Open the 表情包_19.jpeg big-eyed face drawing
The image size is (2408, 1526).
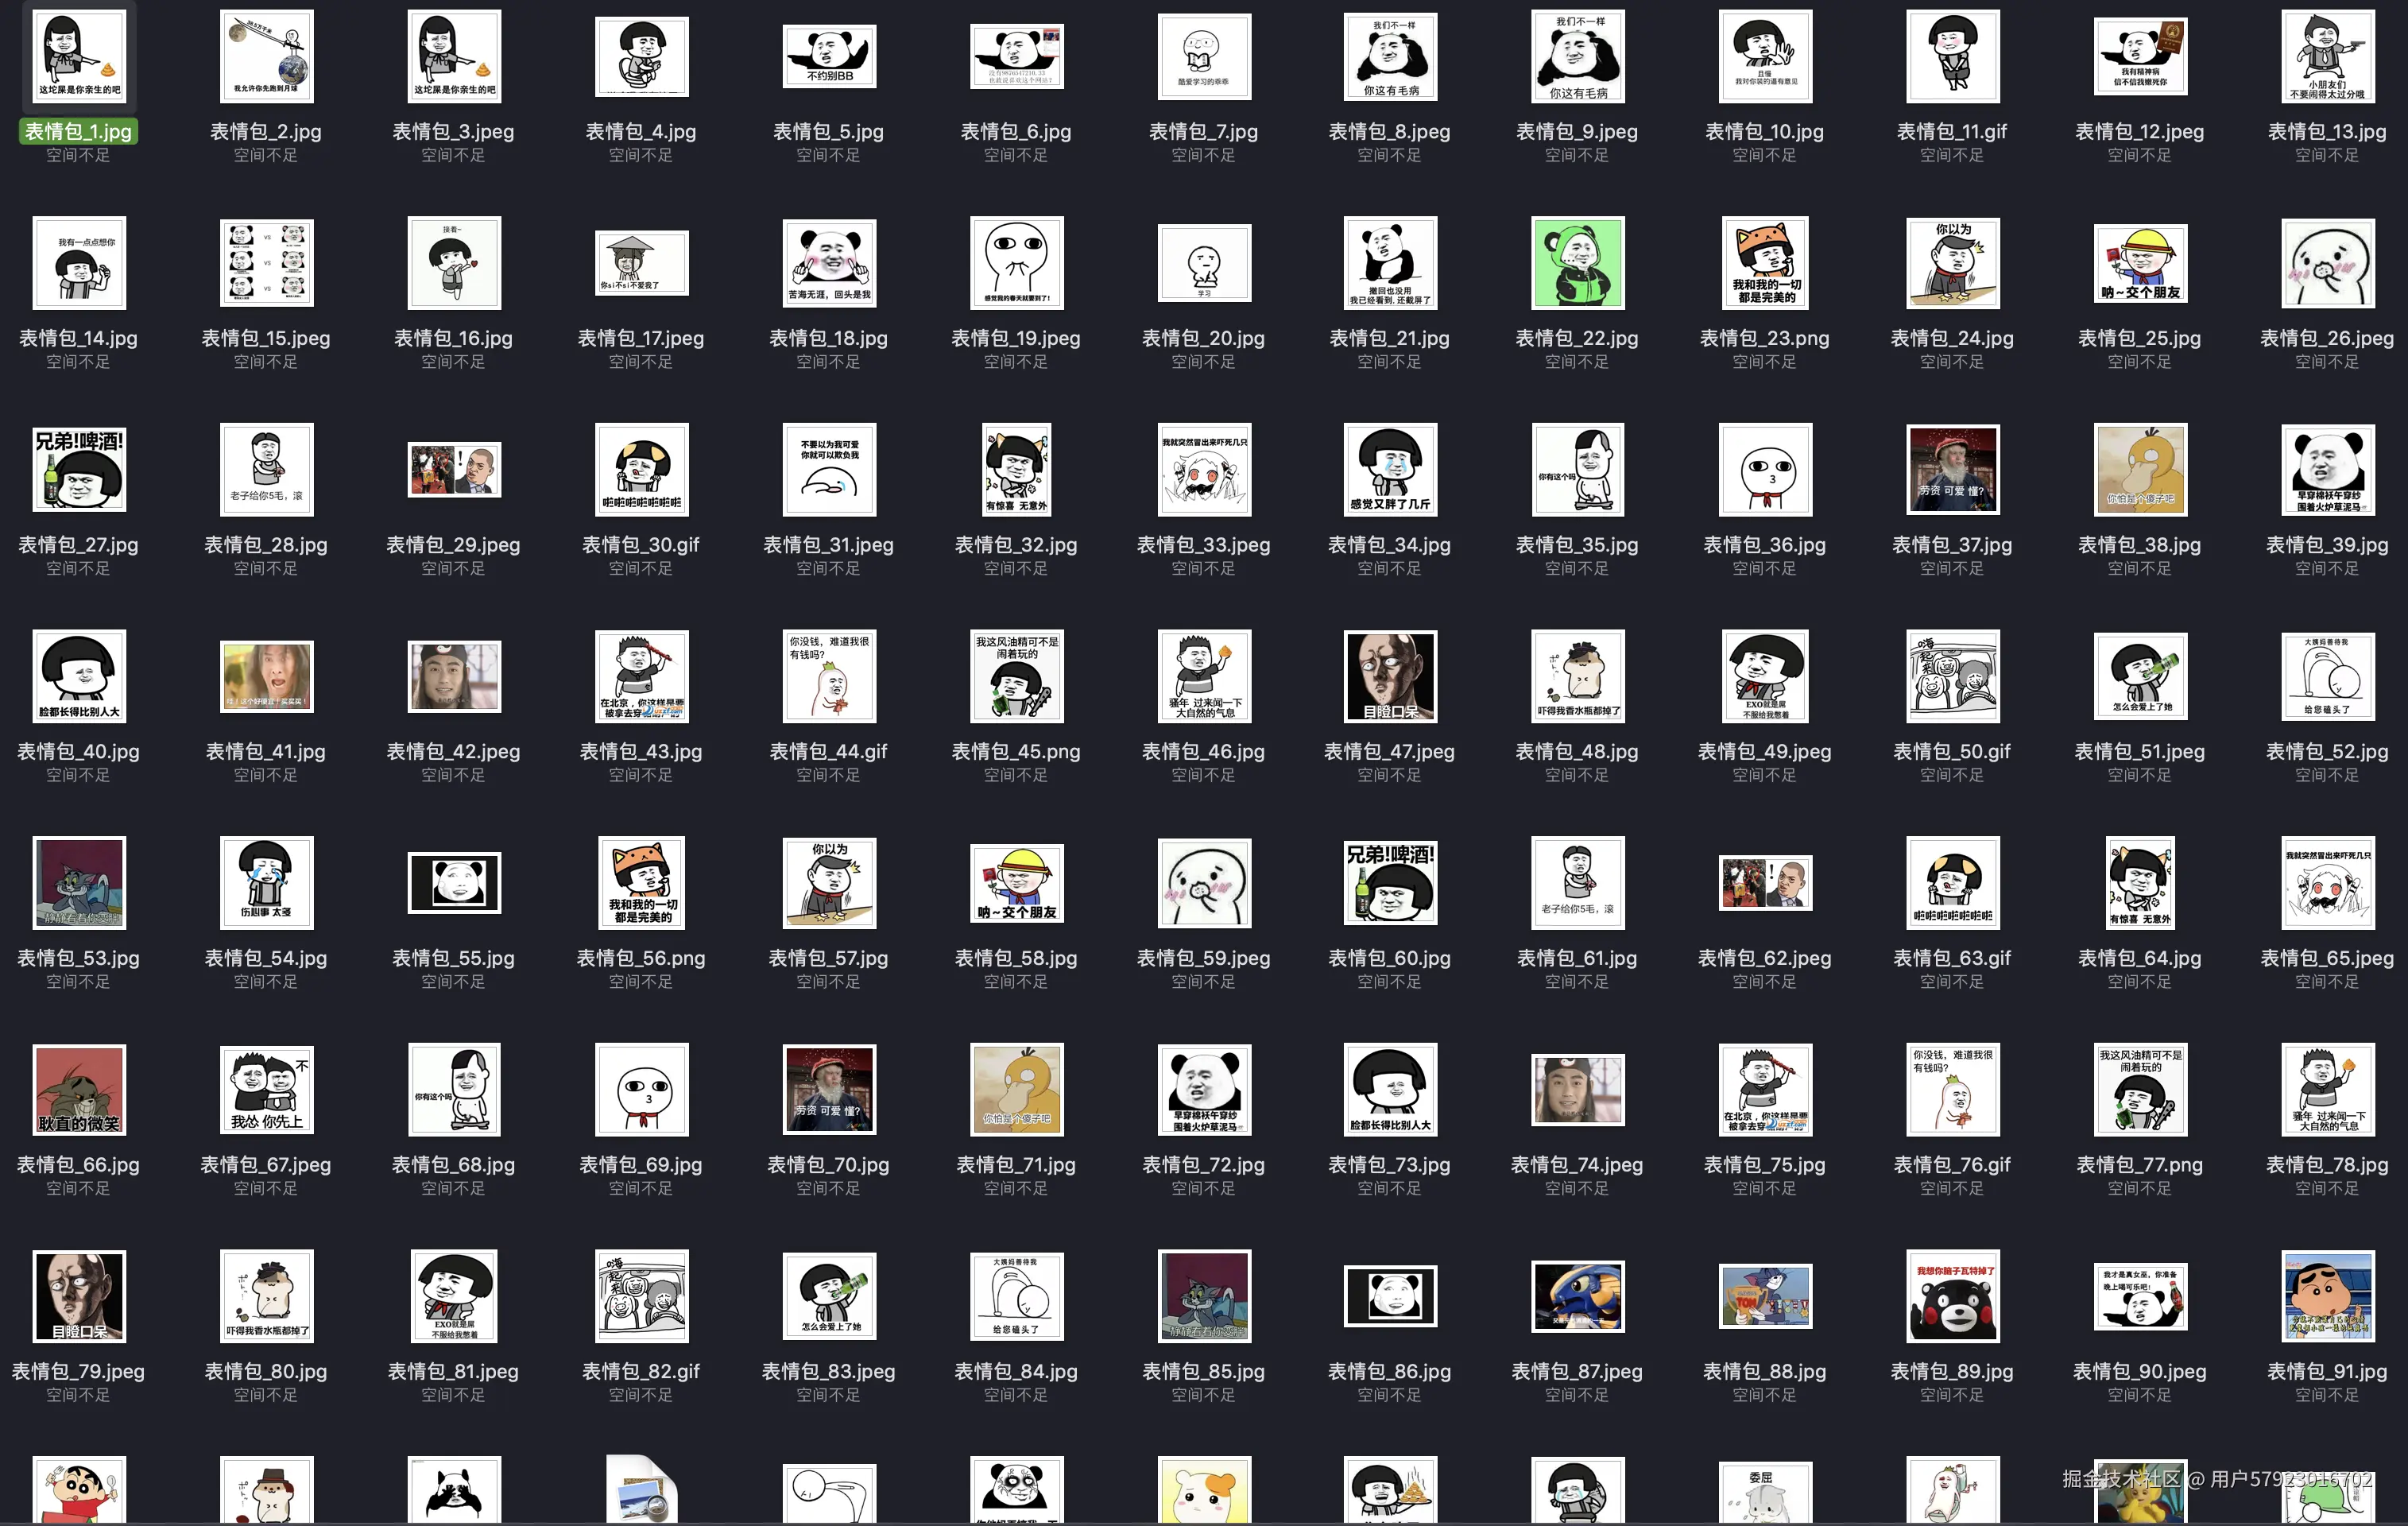point(1016,263)
